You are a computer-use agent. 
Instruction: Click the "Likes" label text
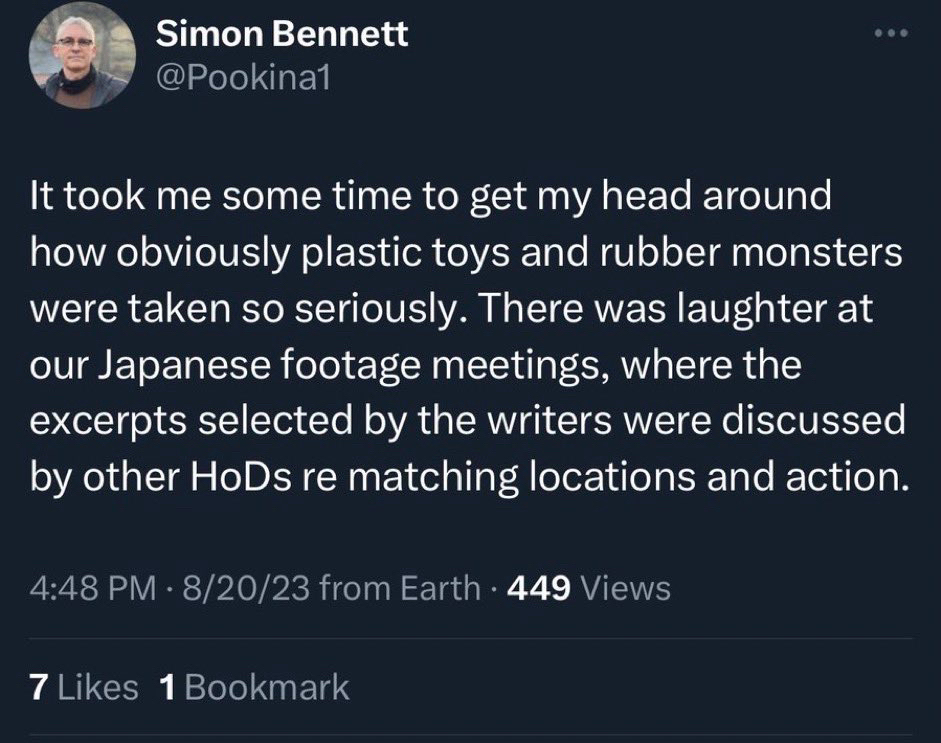(98, 687)
